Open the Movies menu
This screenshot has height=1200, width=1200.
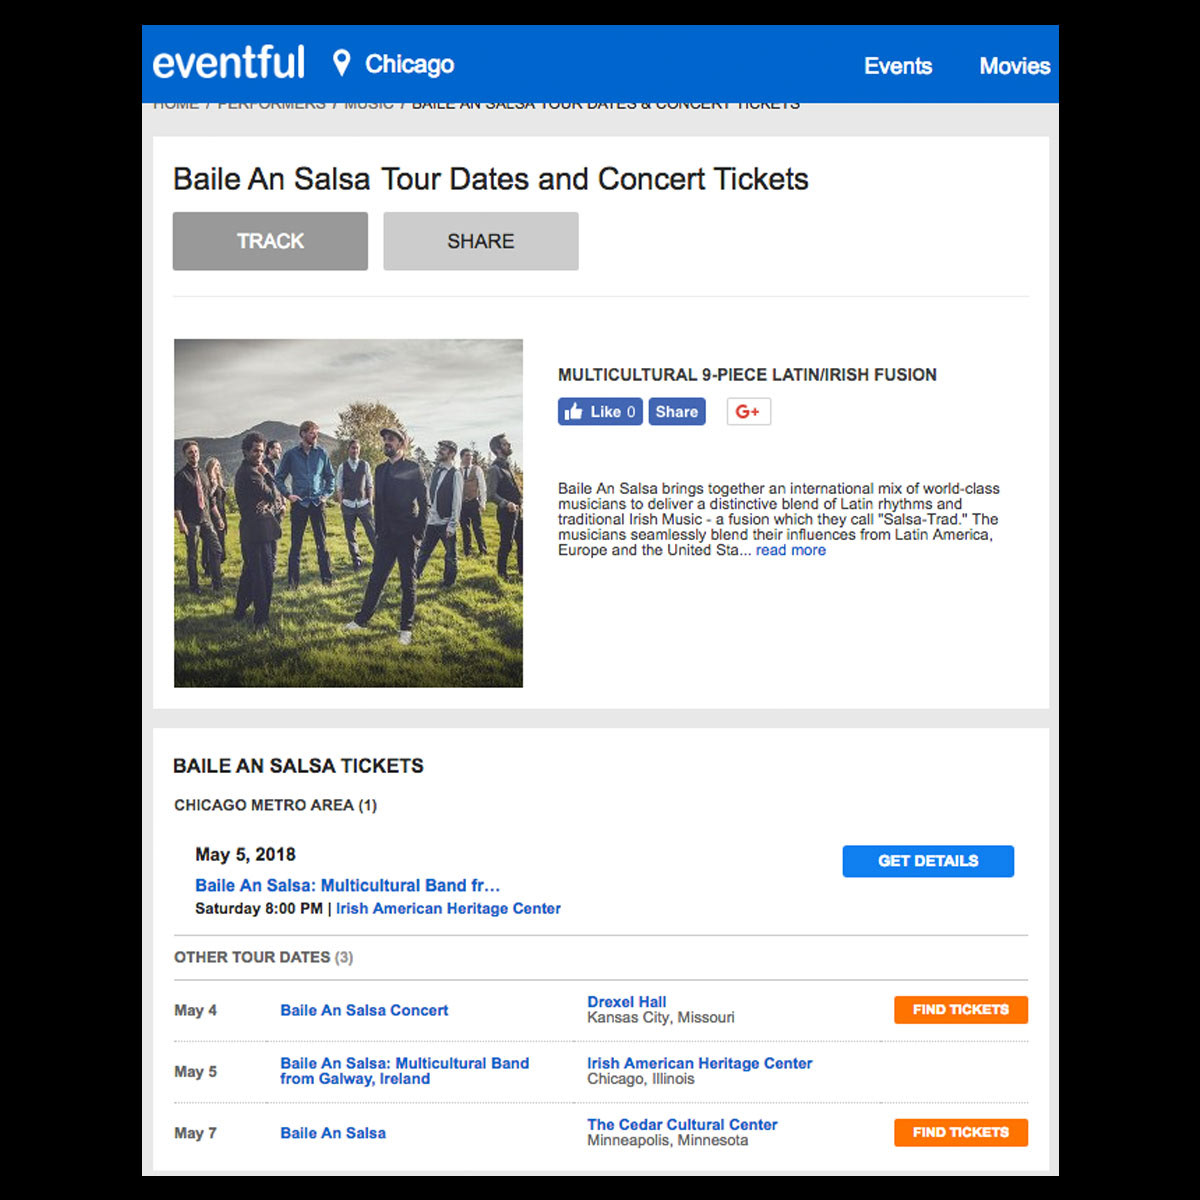[x=1015, y=66]
